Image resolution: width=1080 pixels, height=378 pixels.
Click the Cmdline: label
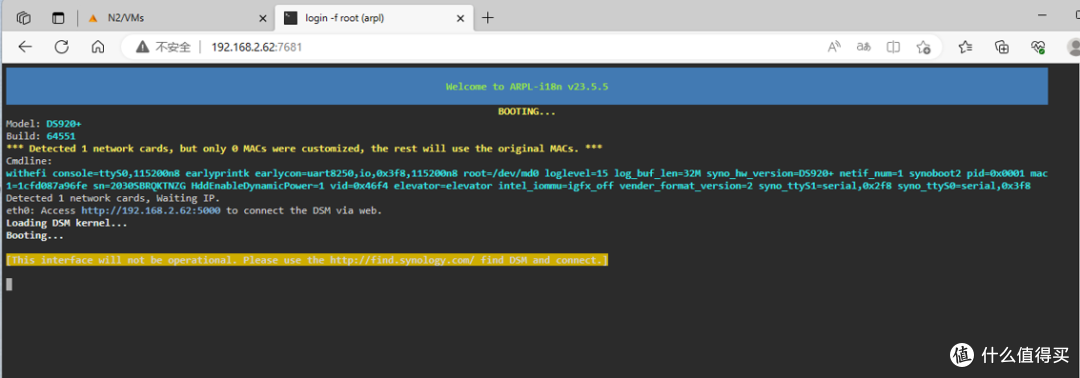click(x=30, y=161)
